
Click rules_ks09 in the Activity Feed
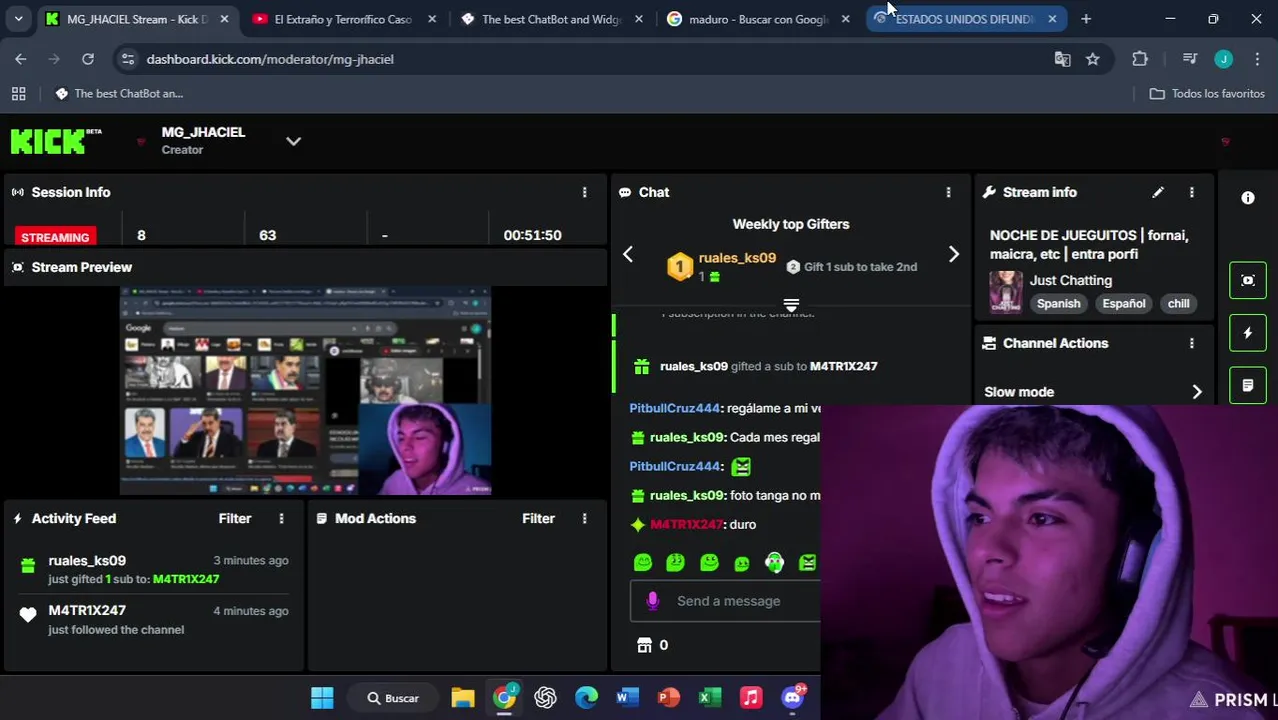(87, 560)
